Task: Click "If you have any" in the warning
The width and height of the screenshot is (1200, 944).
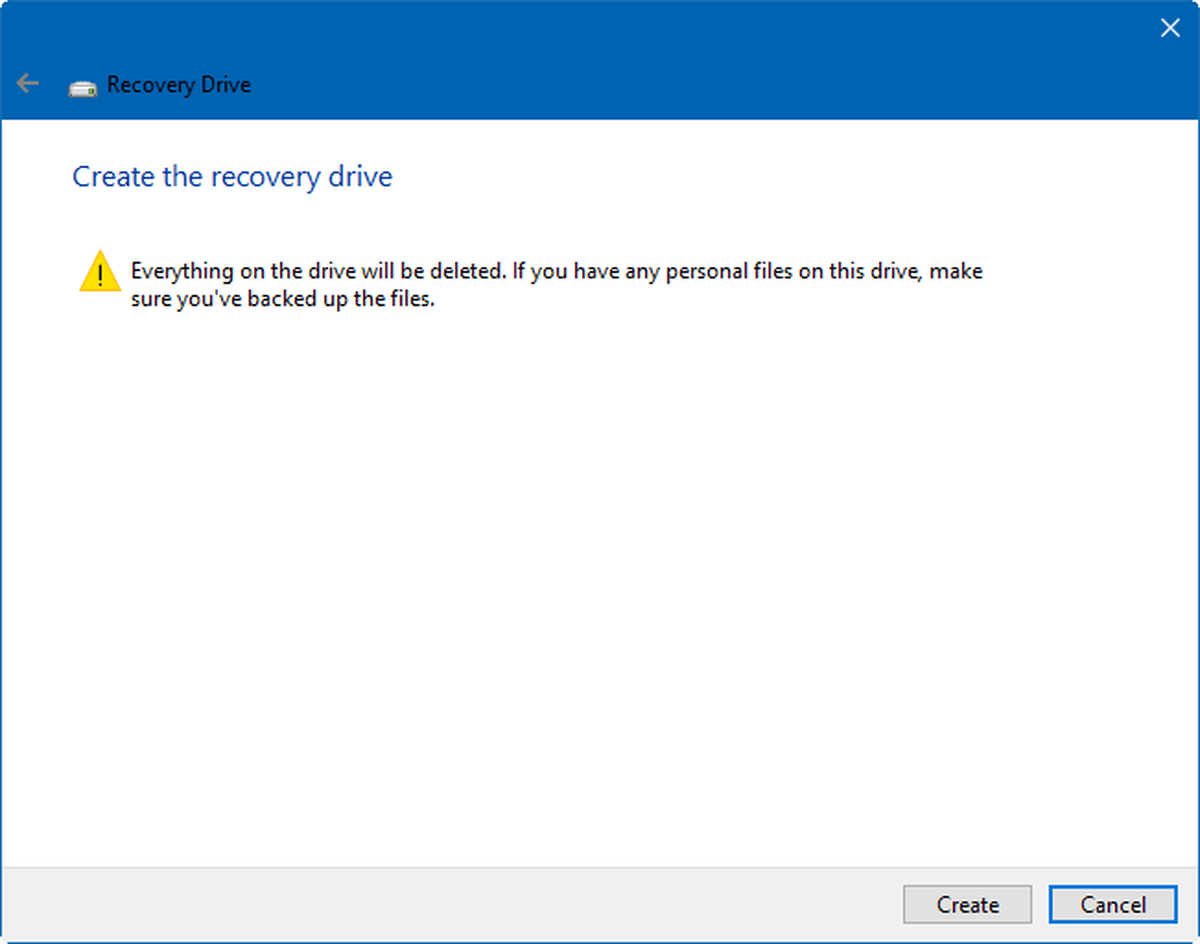Action: tap(575, 272)
